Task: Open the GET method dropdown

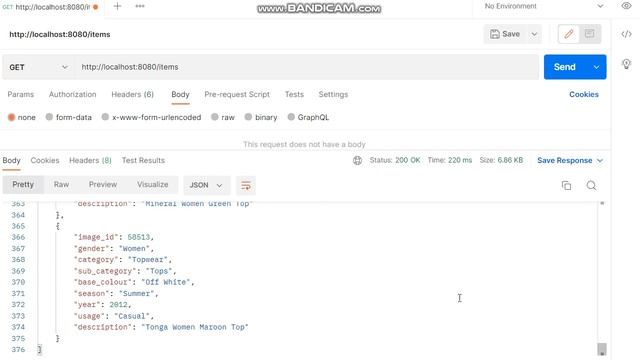Action: pyautogui.click(x=38, y=67)
